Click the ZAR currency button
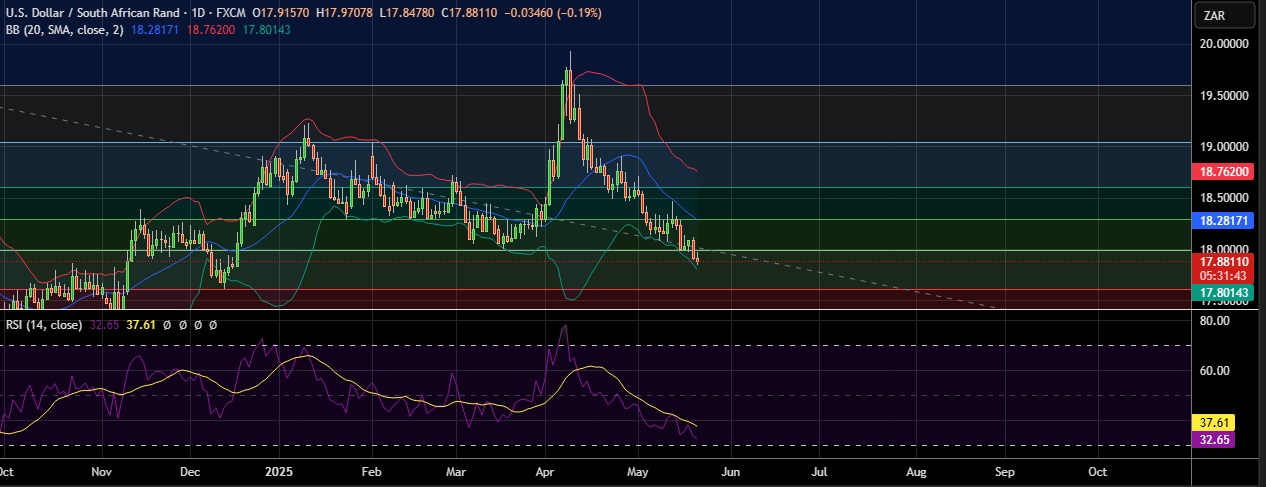Screen dimensions: 1266x487 point(1226,15)
